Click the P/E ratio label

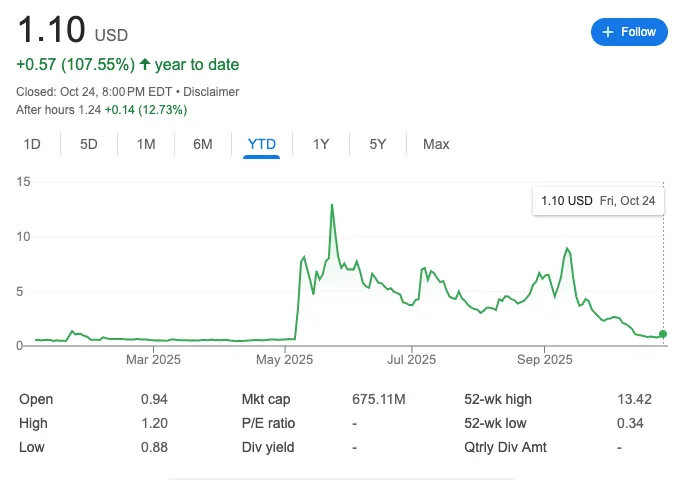[x=269, y=423]
